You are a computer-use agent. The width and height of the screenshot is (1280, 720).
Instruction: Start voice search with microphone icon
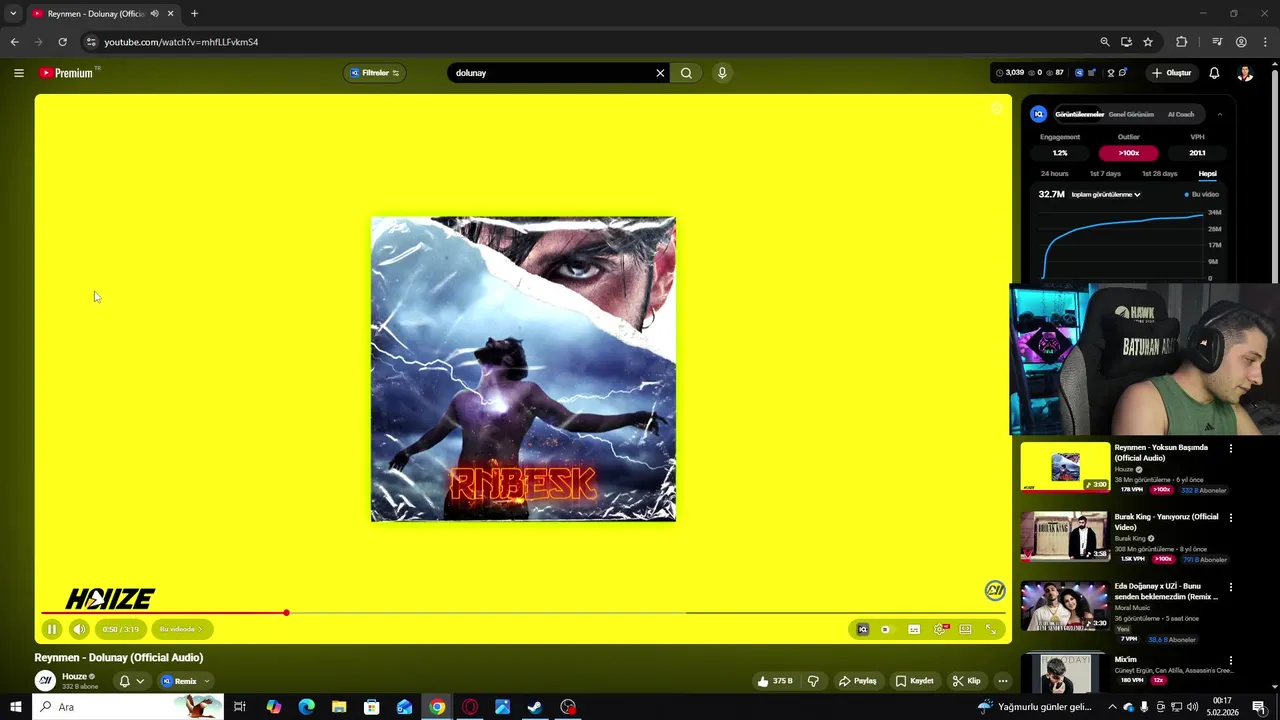722,73
